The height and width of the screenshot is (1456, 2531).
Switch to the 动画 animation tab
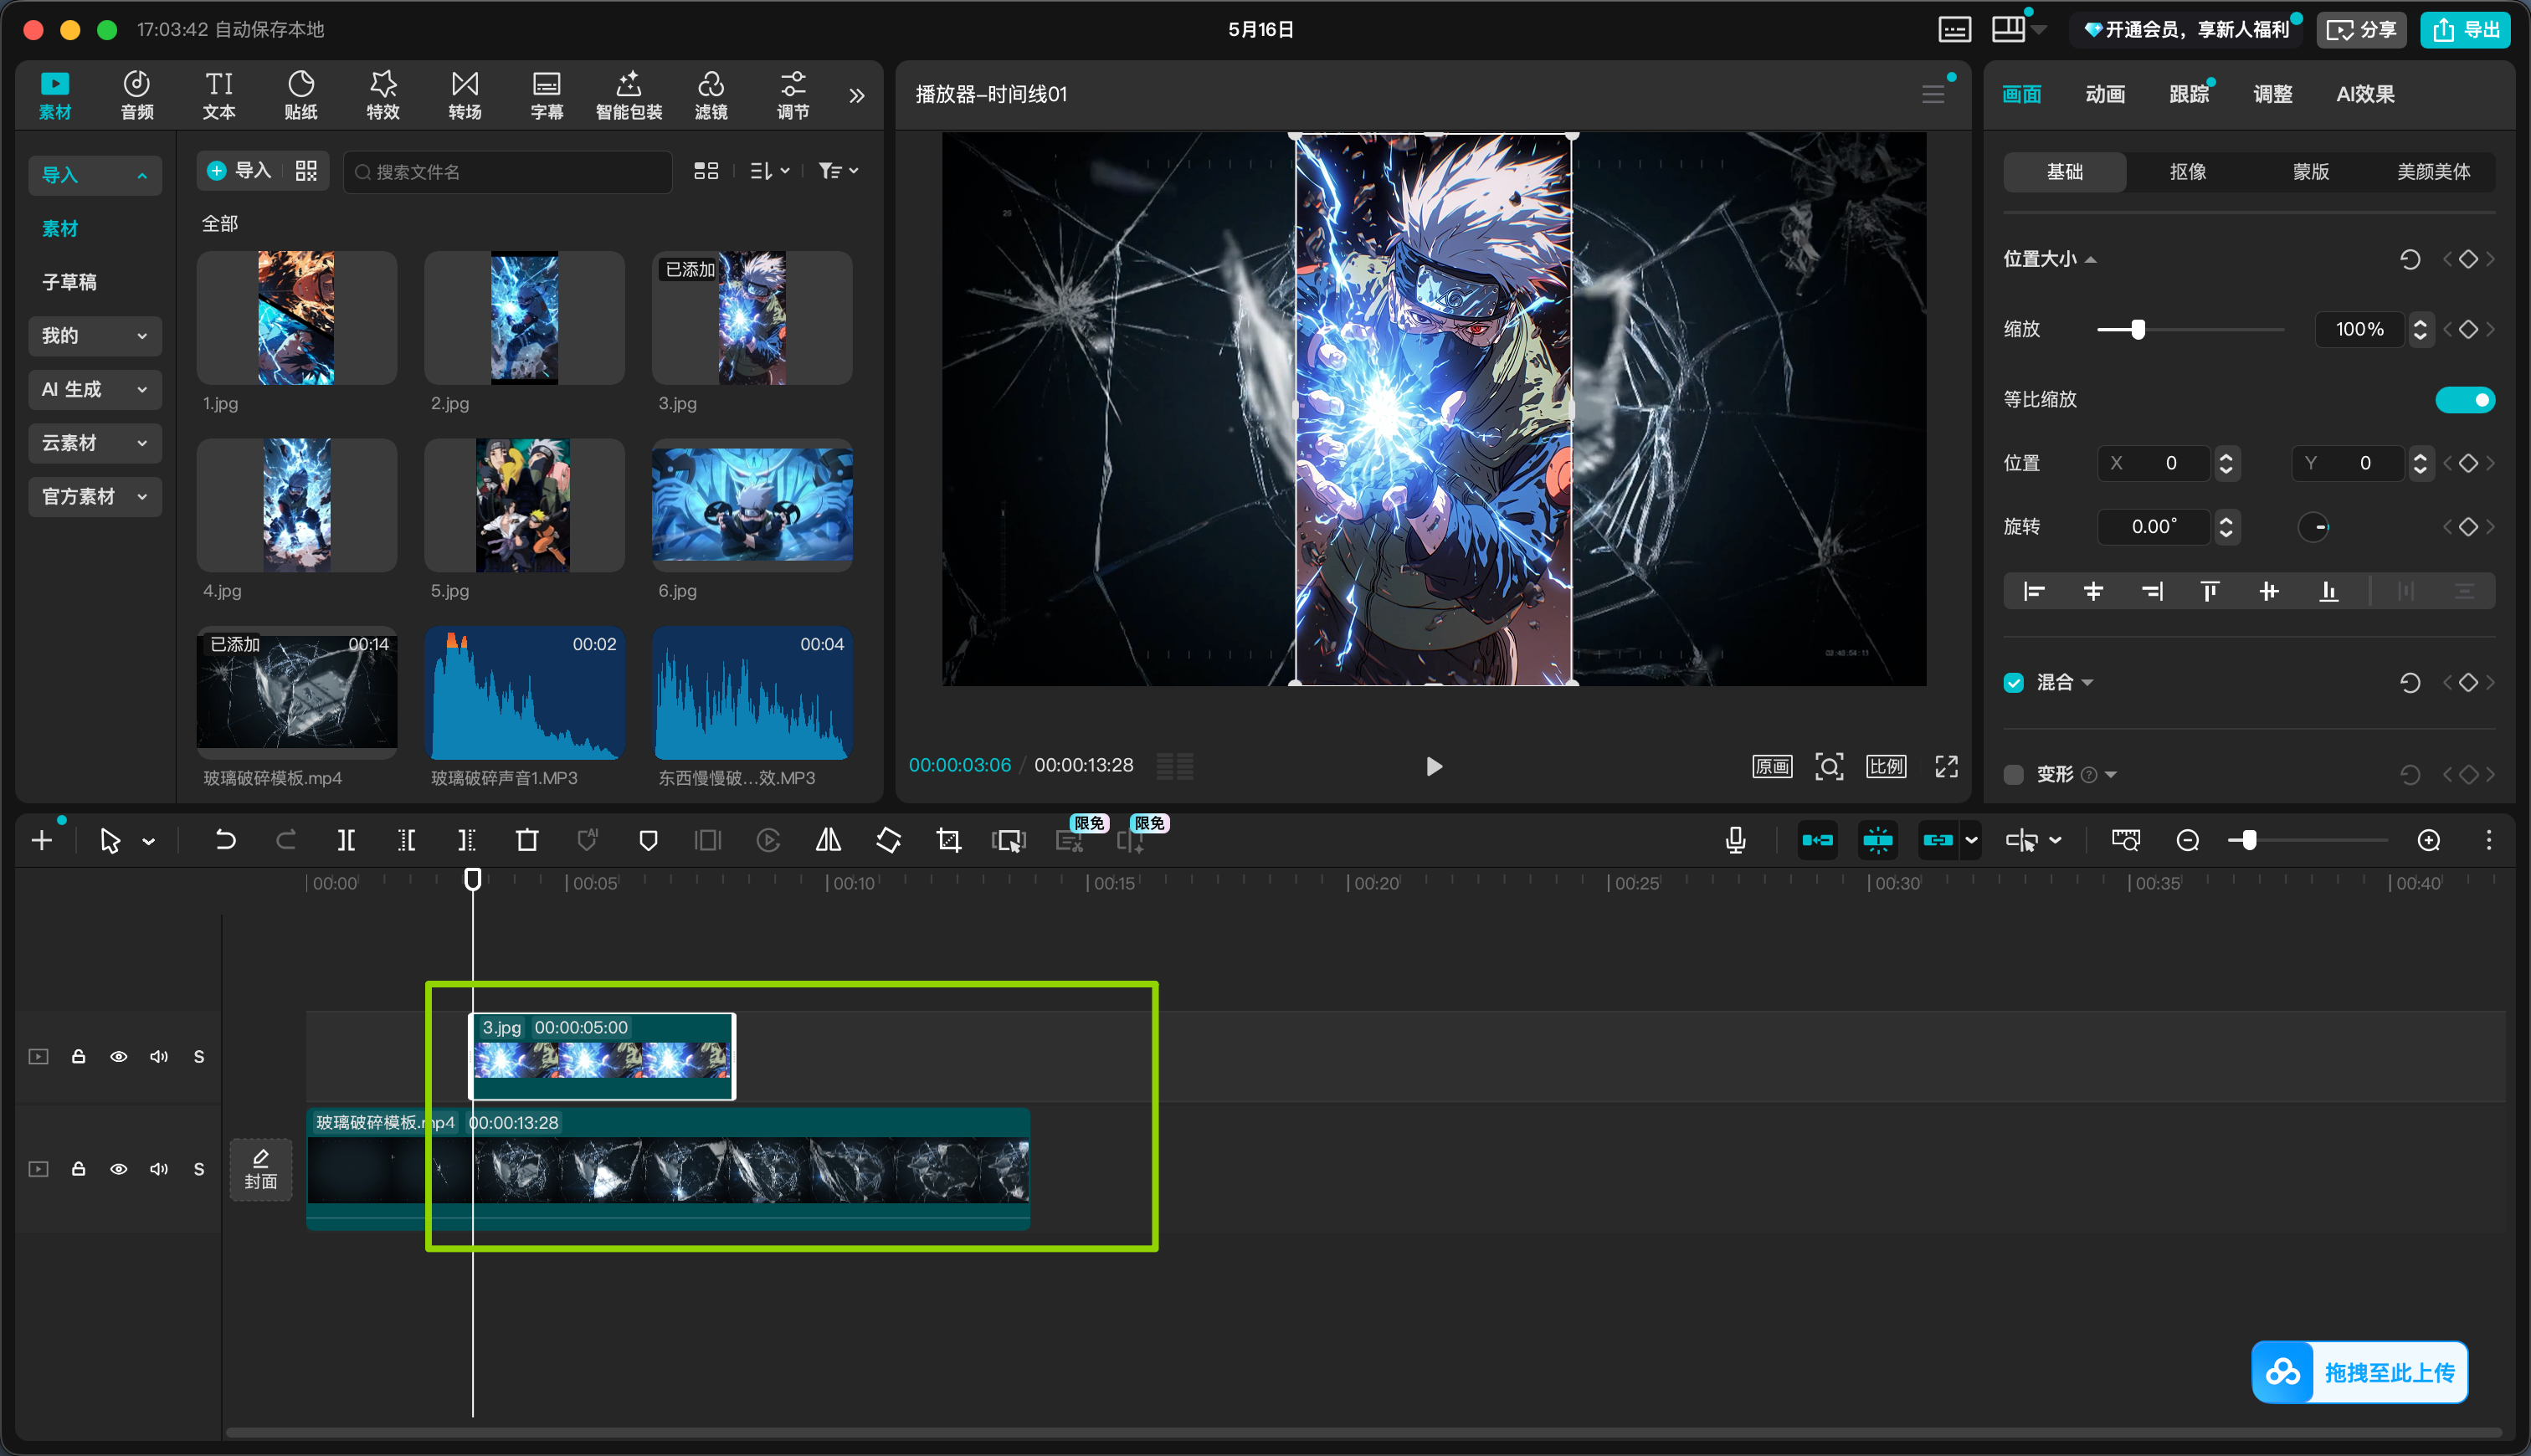tap(2104, 94)
